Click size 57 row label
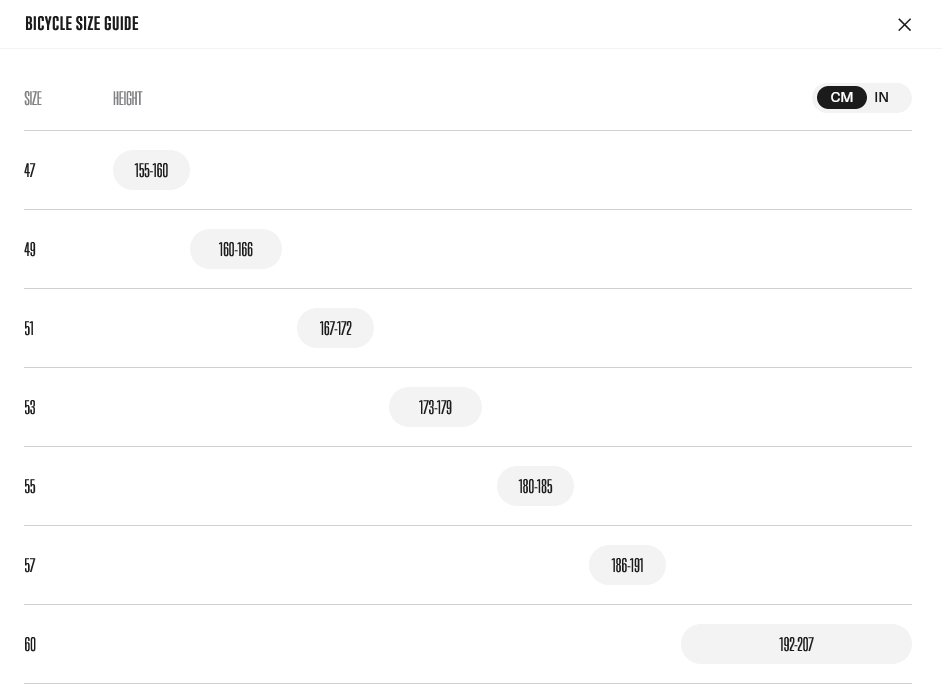This screenshot has width=942, height=687. coord(30,565)
